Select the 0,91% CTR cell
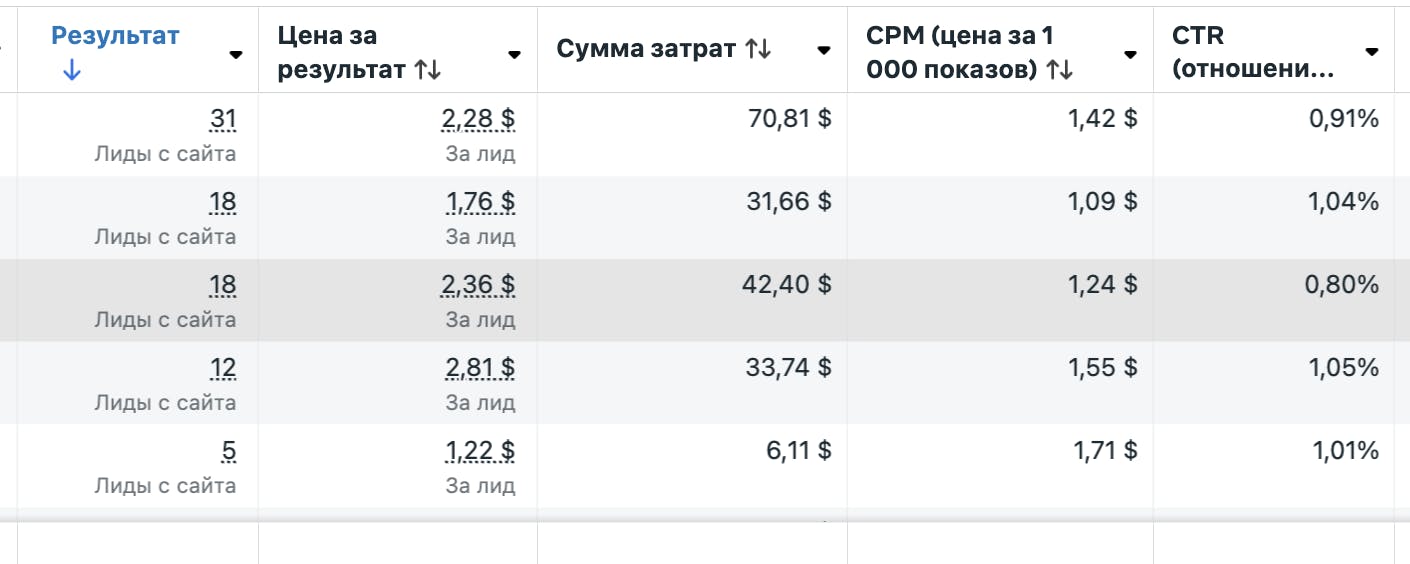Viewport: 1410px width, 564px height. click(1345, 120)
